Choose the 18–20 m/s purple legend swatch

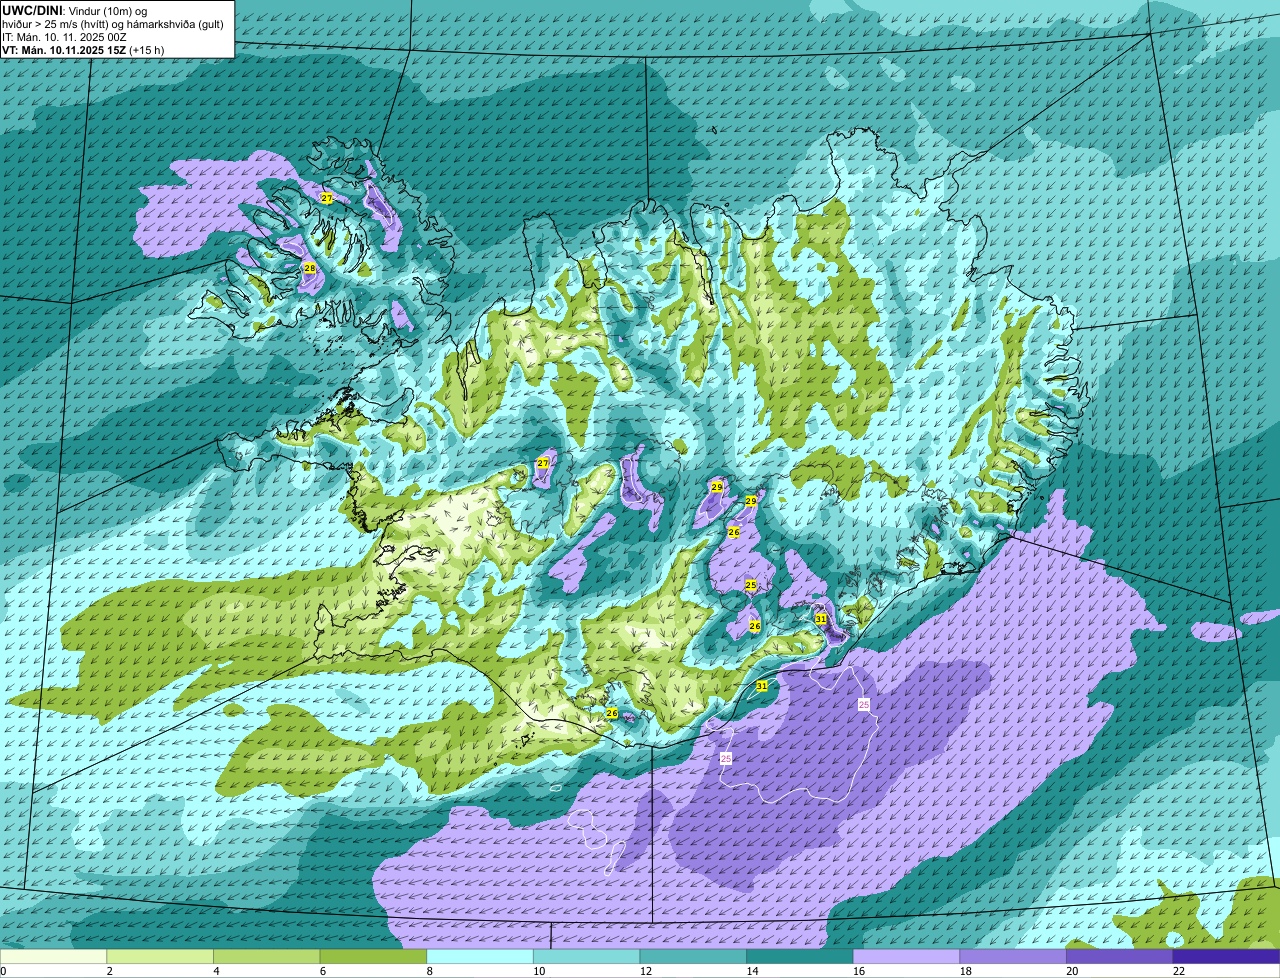pos(1013,957)
